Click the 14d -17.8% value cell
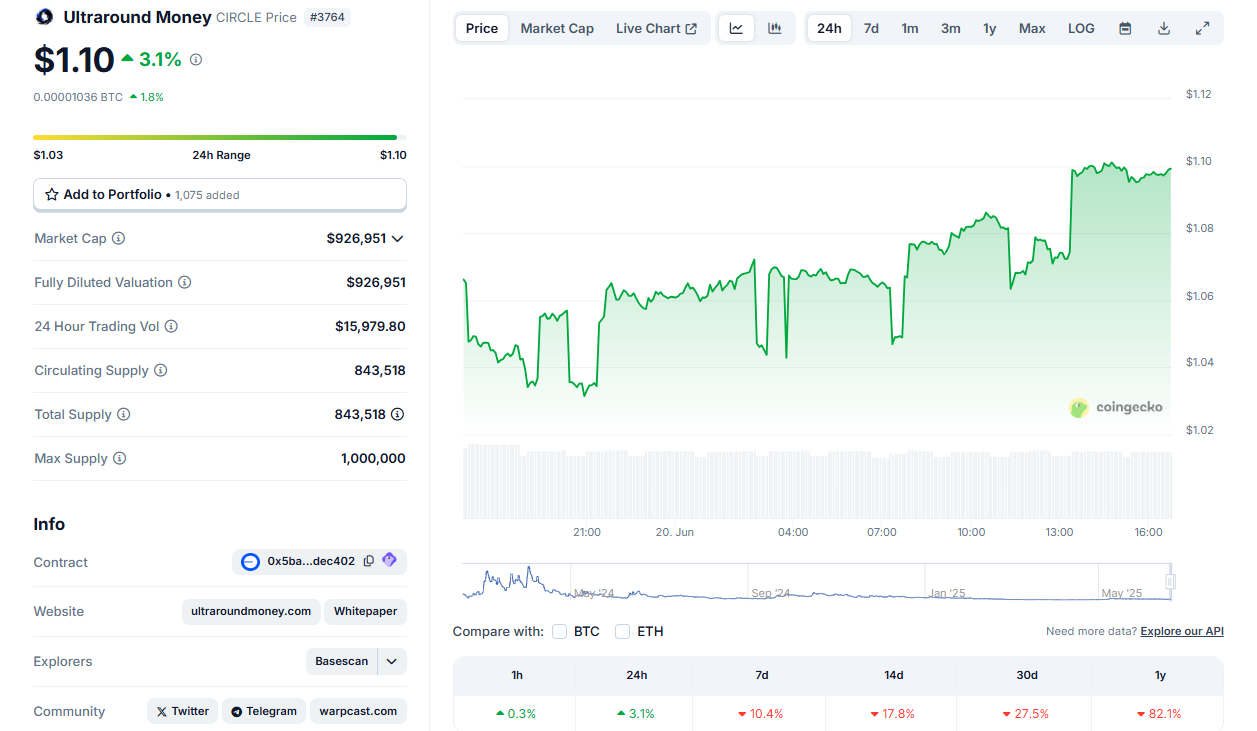 tap(893, 714)
